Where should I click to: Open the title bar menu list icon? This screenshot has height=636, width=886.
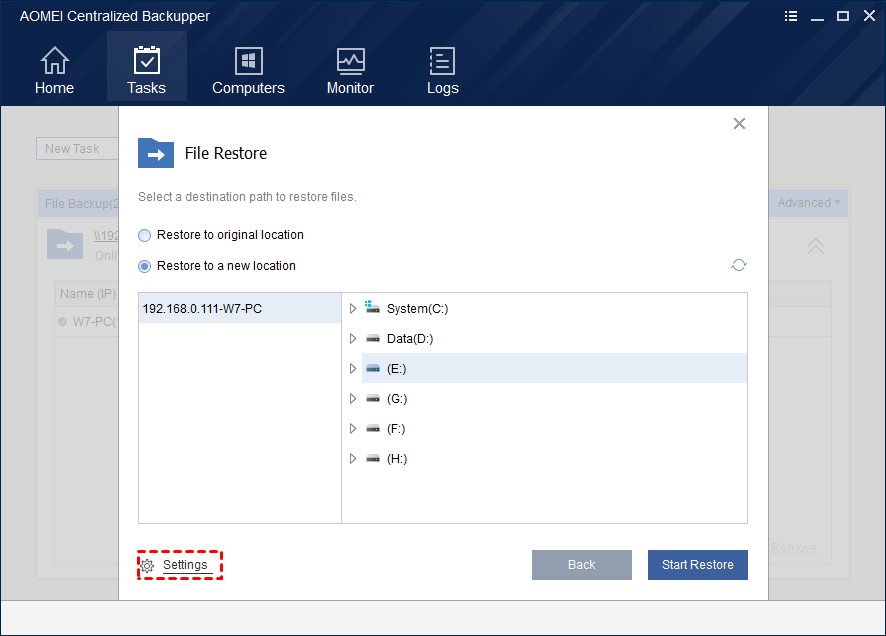pyautogui.click(x=791, y=16)
